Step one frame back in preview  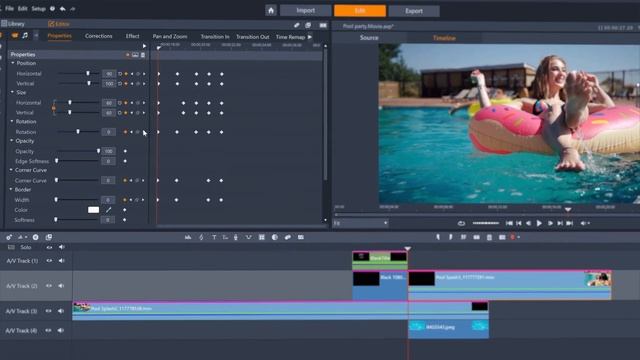(x=529, y=223)
